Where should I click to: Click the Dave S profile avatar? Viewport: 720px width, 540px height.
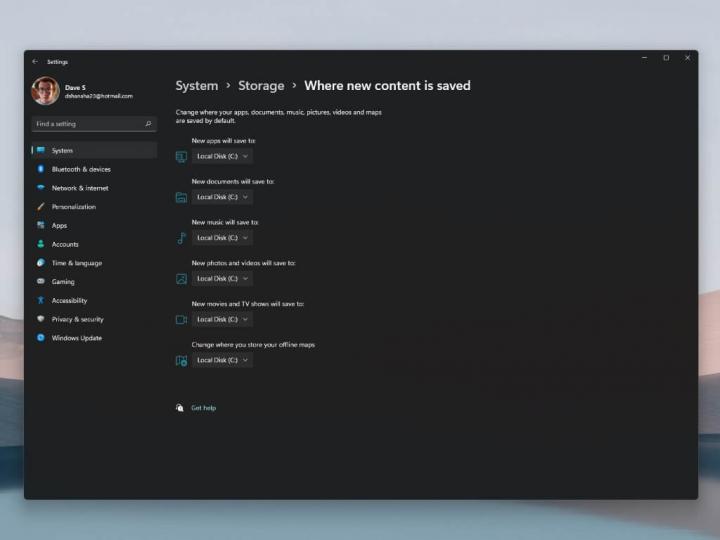point(45,91)
